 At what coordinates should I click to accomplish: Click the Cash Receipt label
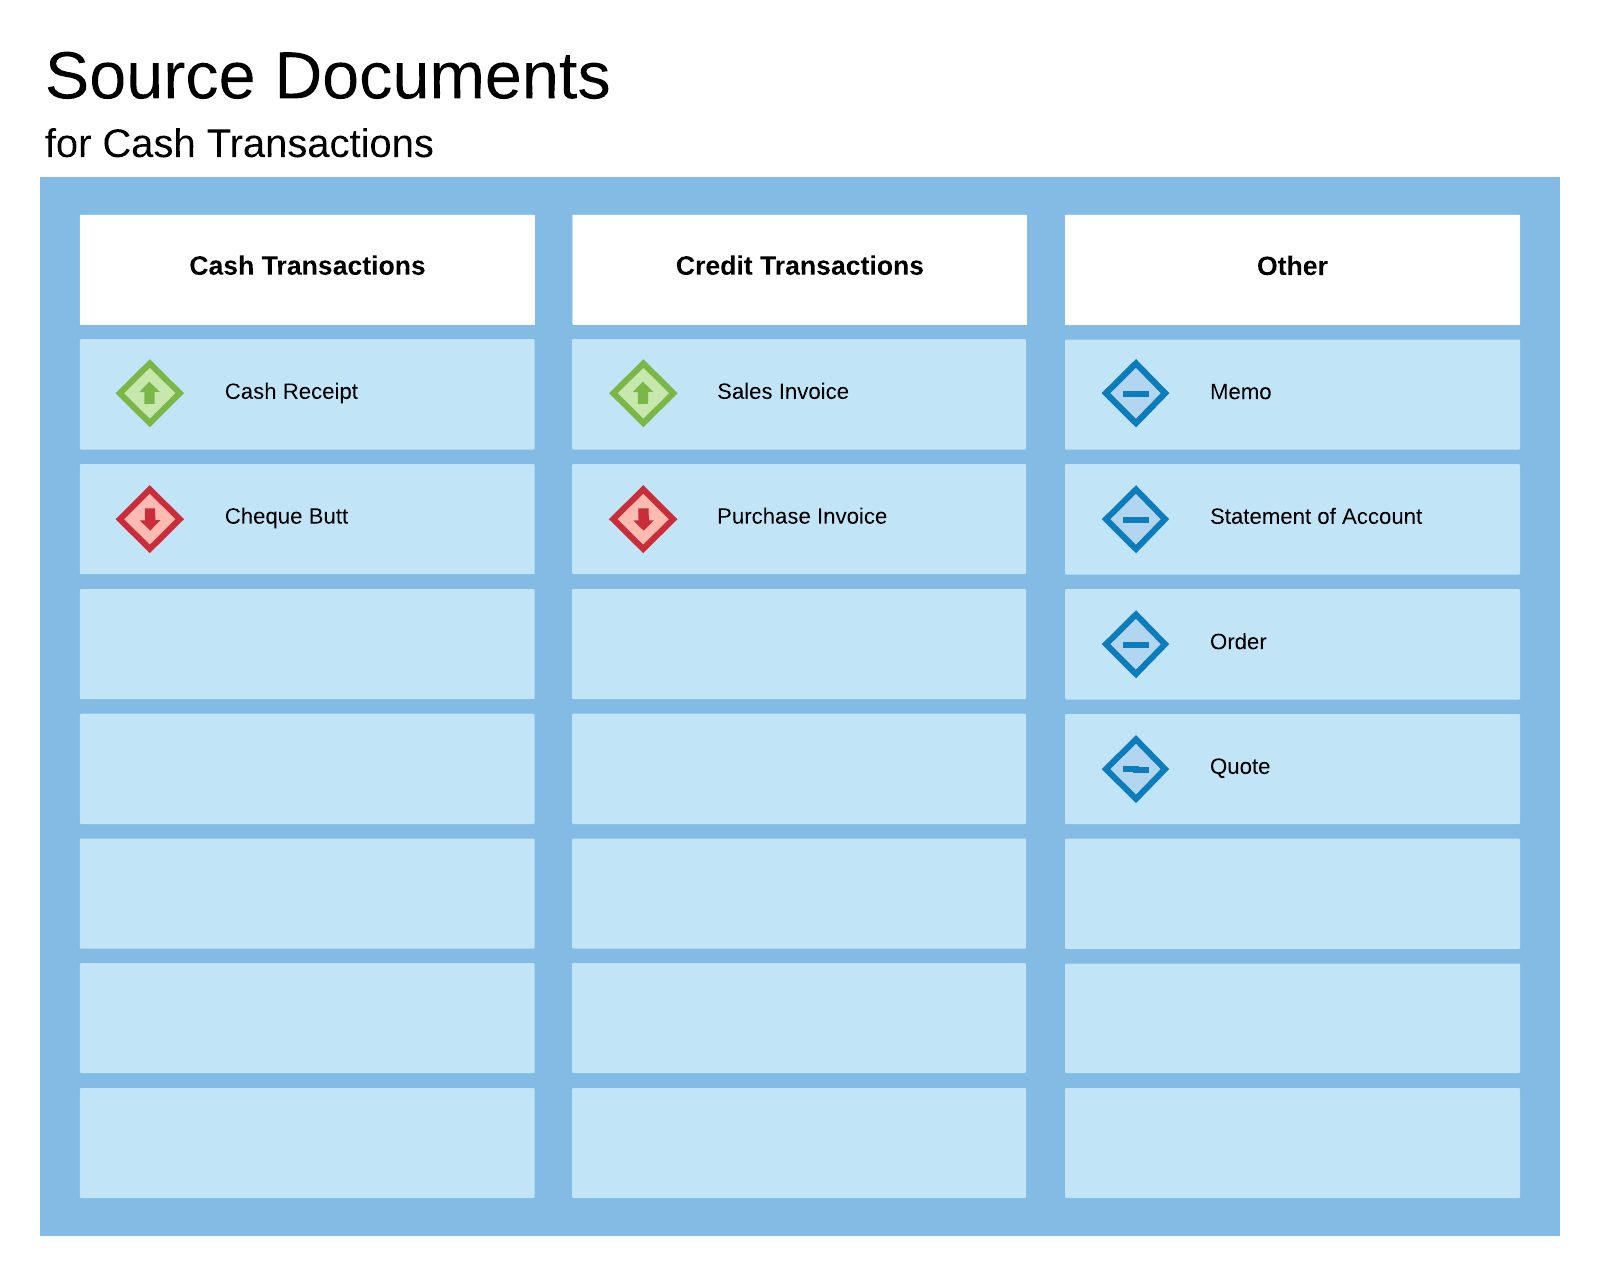click(292, 393)
